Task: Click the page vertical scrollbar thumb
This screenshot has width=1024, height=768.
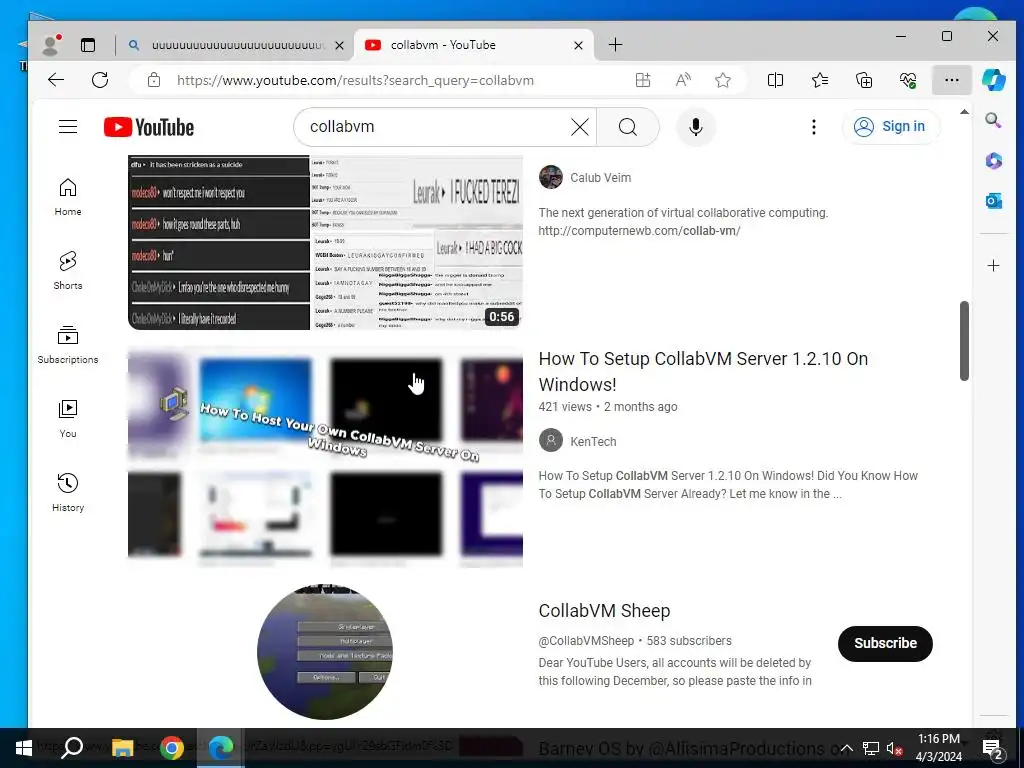Action: (964, 340)
